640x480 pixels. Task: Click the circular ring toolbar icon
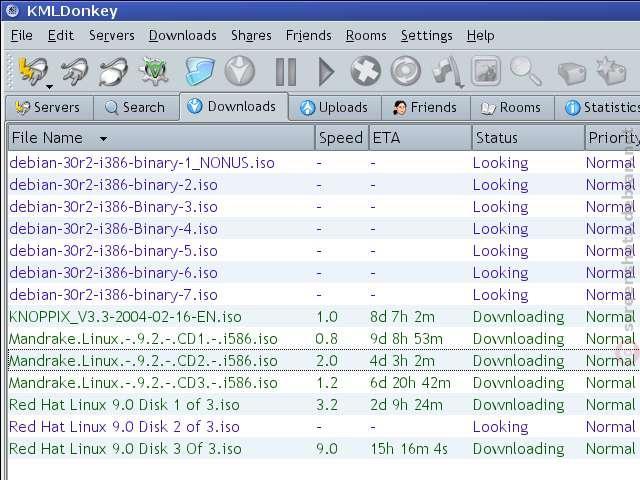point(406,71)
